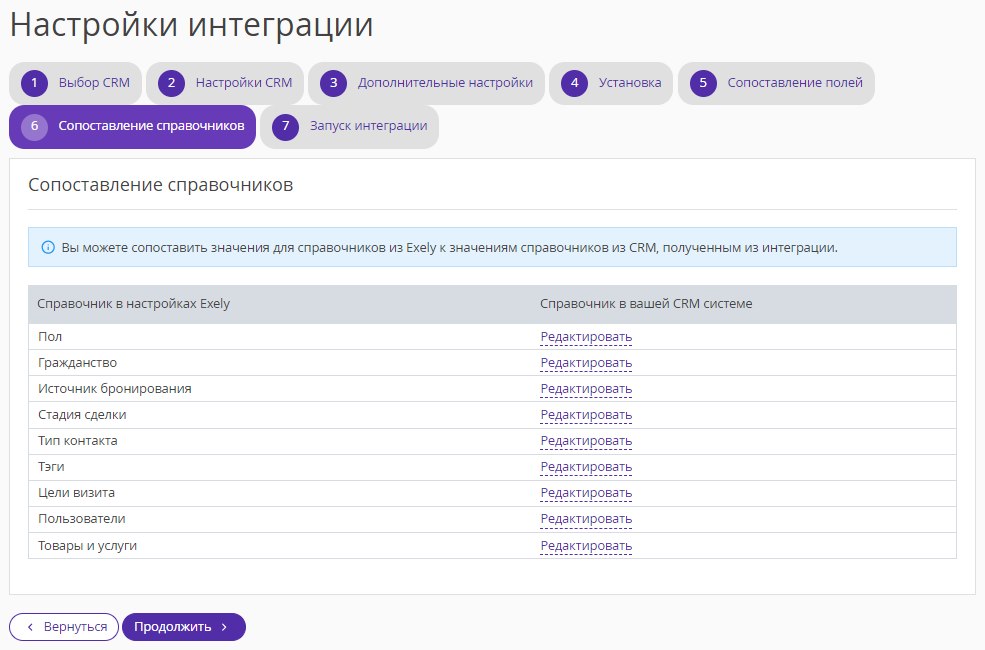
Task: Open step 7 Запуск интеграции
Action: pos(349,126)
